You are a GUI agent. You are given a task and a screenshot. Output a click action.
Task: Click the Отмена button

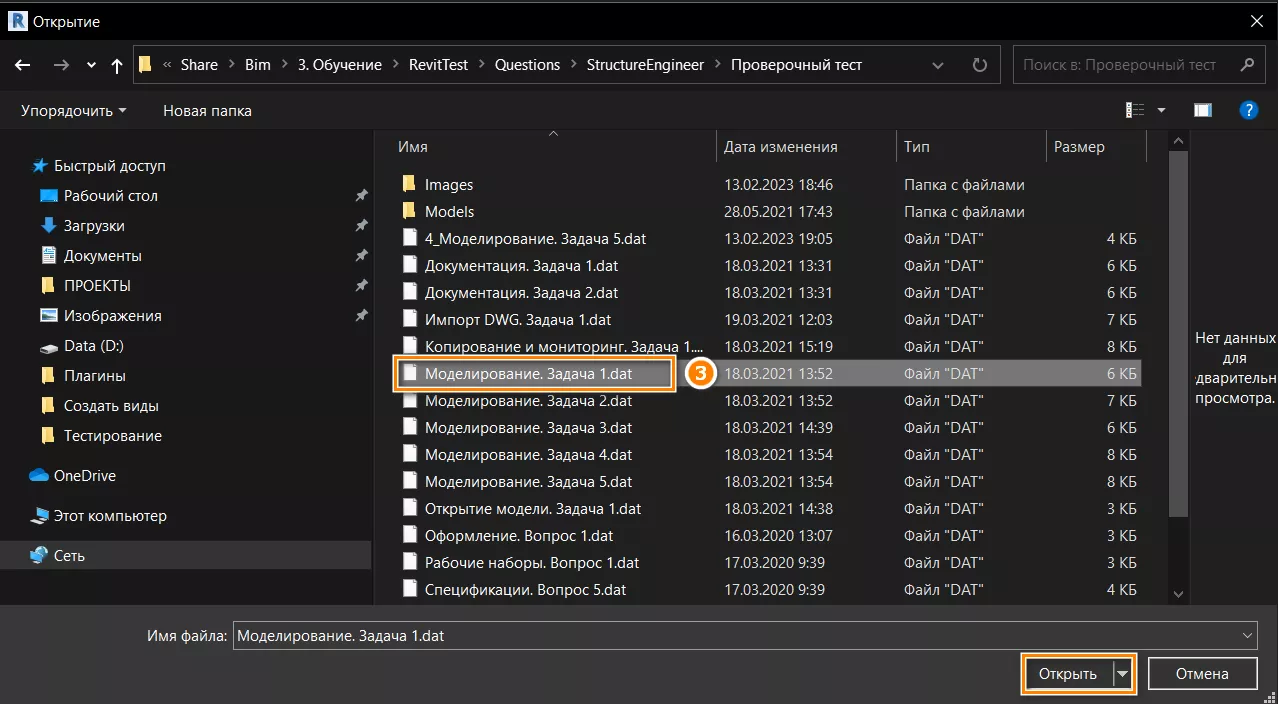(1202, 674)
